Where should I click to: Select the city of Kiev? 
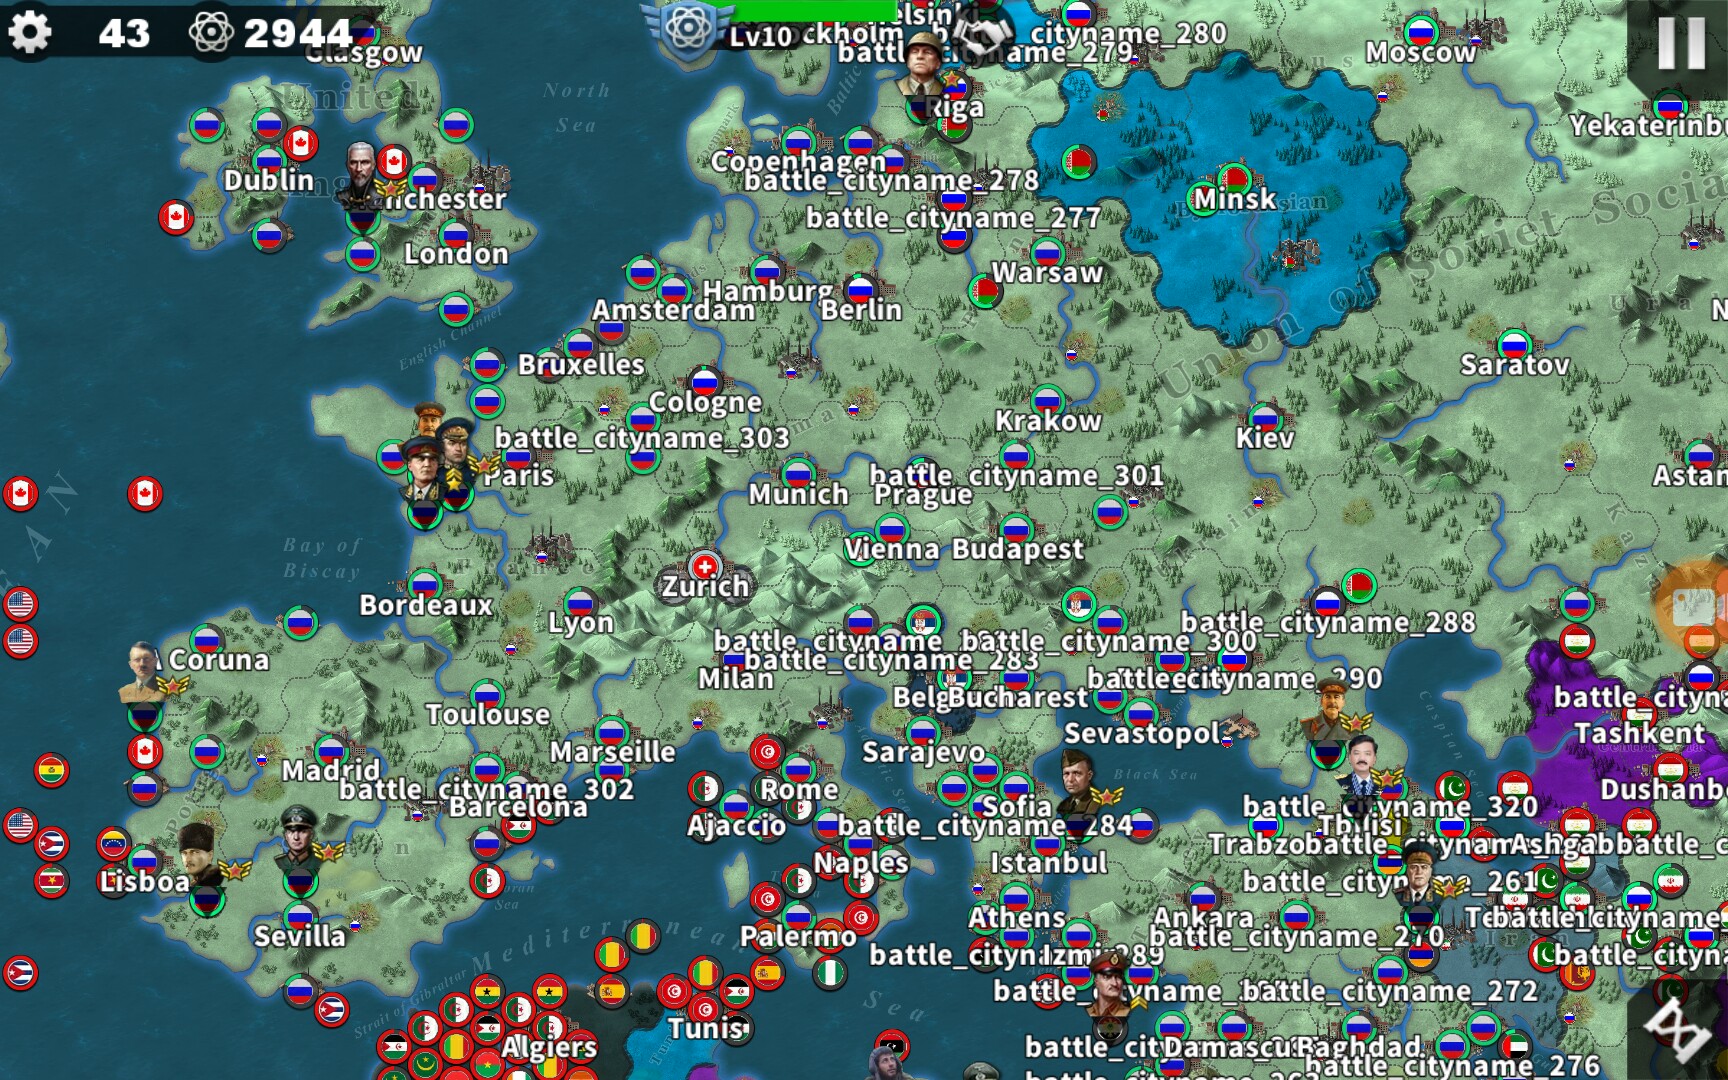coord(1265,438)
